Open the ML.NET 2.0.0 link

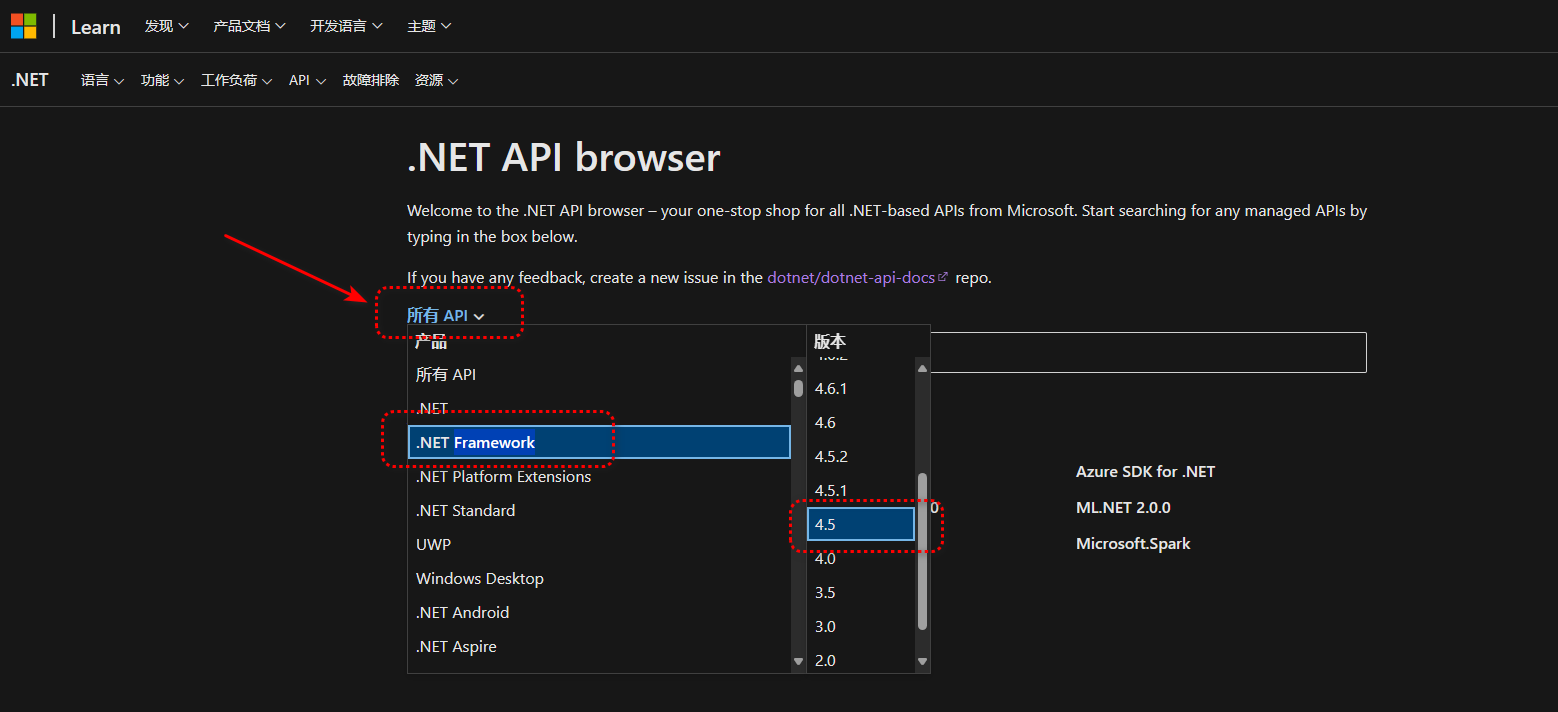click(x=1123, y=508)
